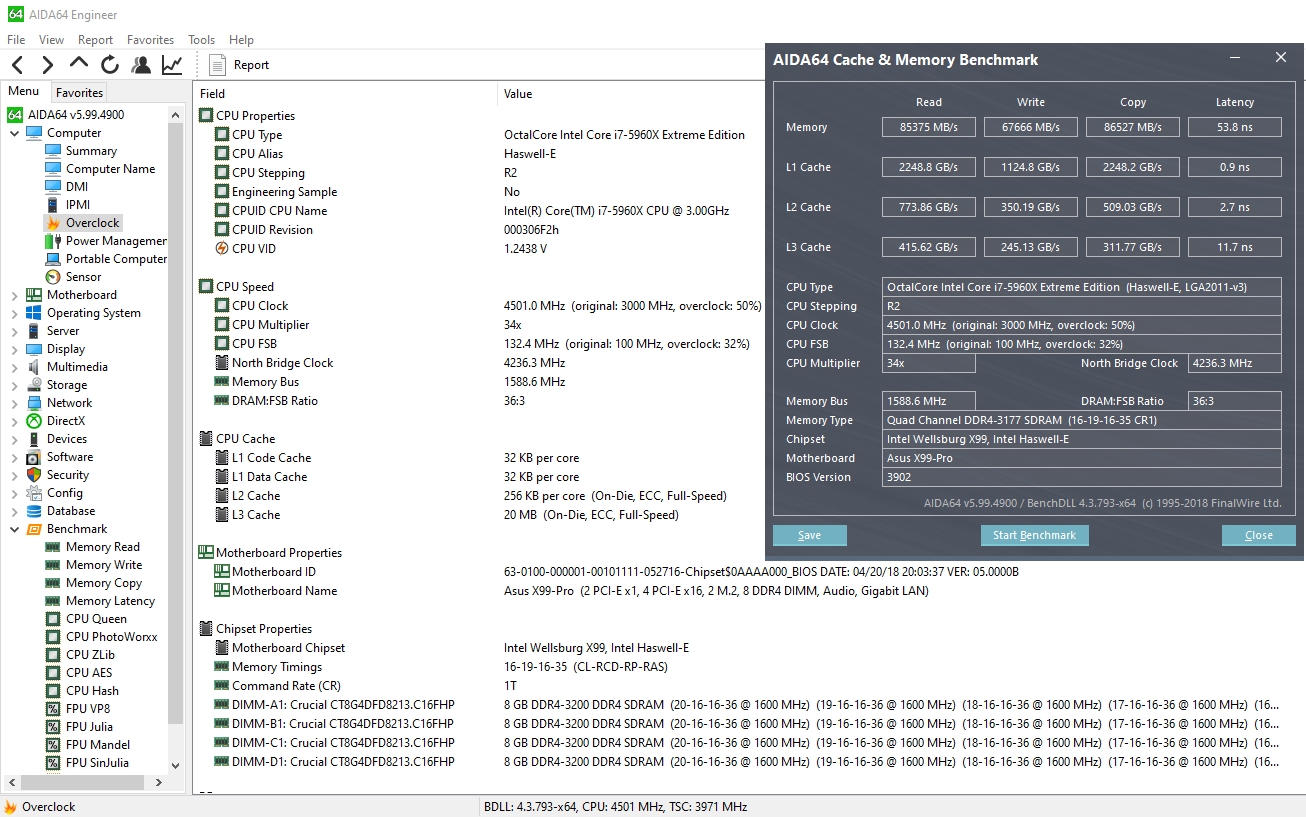The width and height of the screenshot is (1306, 817).
Task: Select CPU Queen benchmark
Action: (x=96, y=619)
